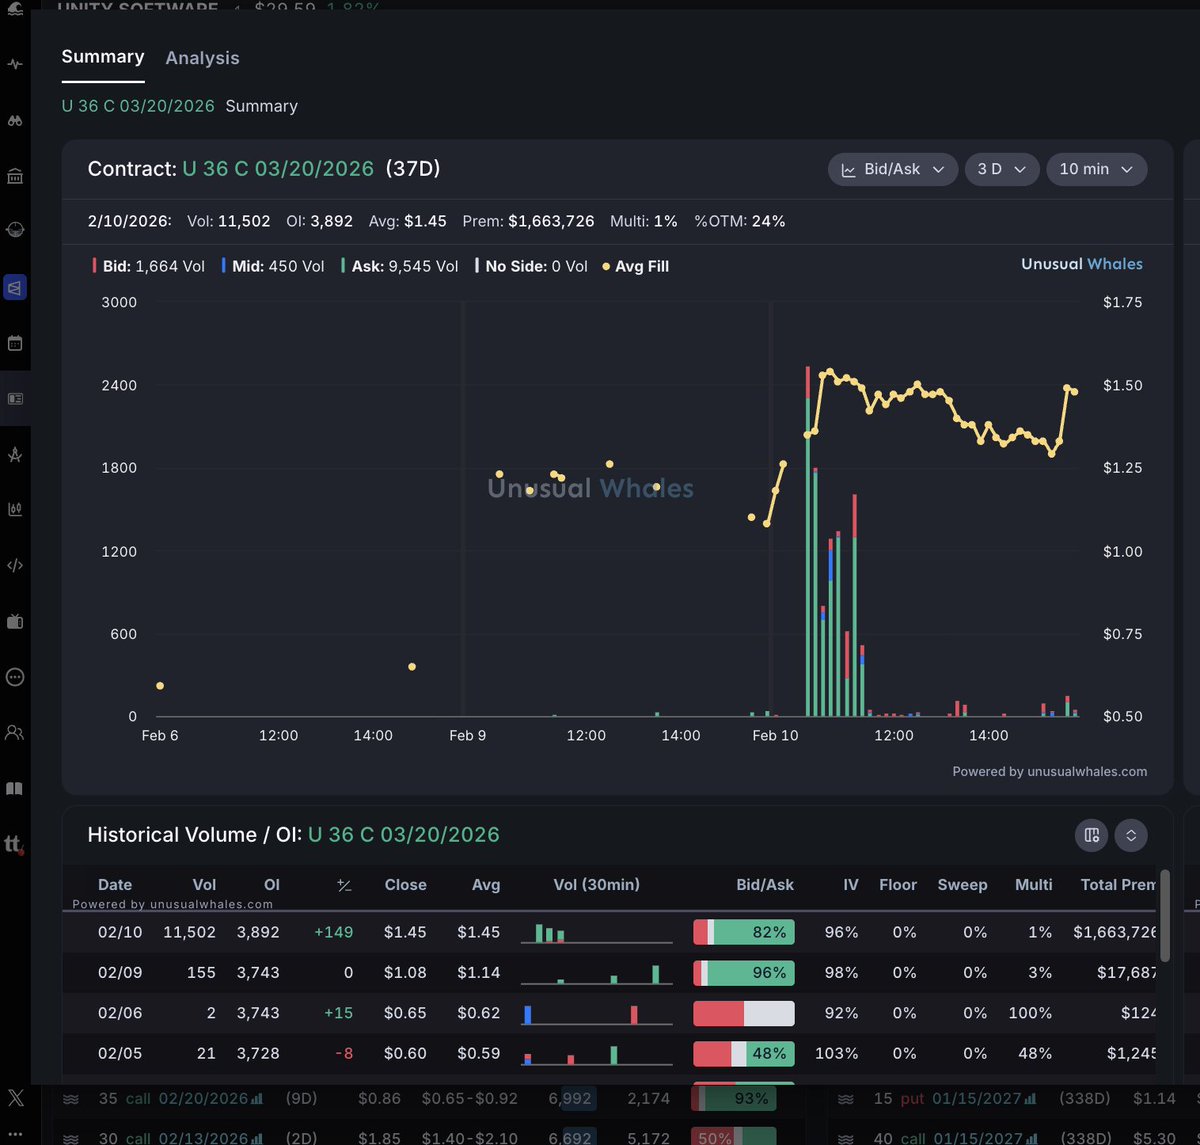Click the green contract name in Contract header

(278, 169)
